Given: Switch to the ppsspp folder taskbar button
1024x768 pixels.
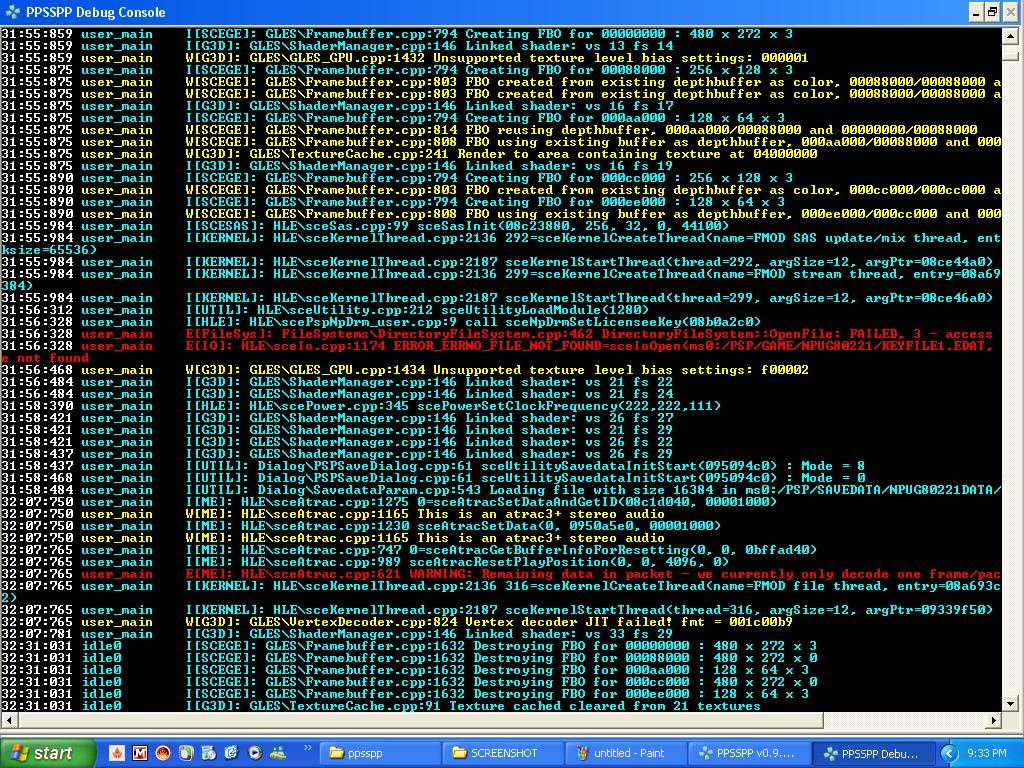Looking at the screenshot, I should [382, 753].
